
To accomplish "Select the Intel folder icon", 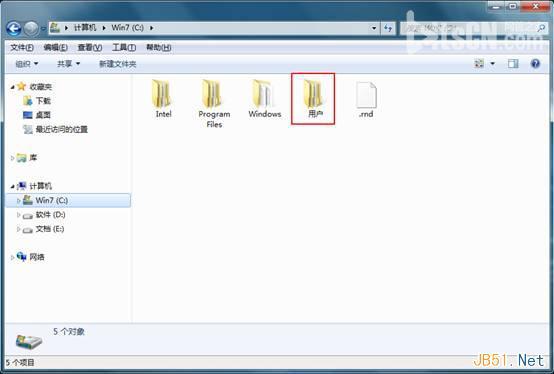I will pos(161,94).
